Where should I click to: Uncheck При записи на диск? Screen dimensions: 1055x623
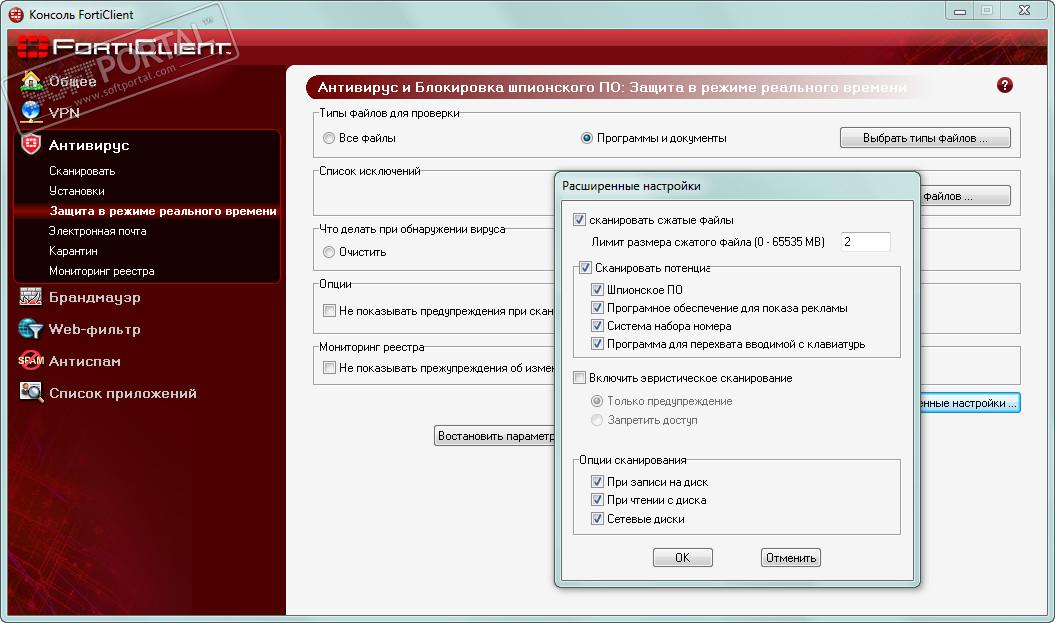click(x=597, y=482)
